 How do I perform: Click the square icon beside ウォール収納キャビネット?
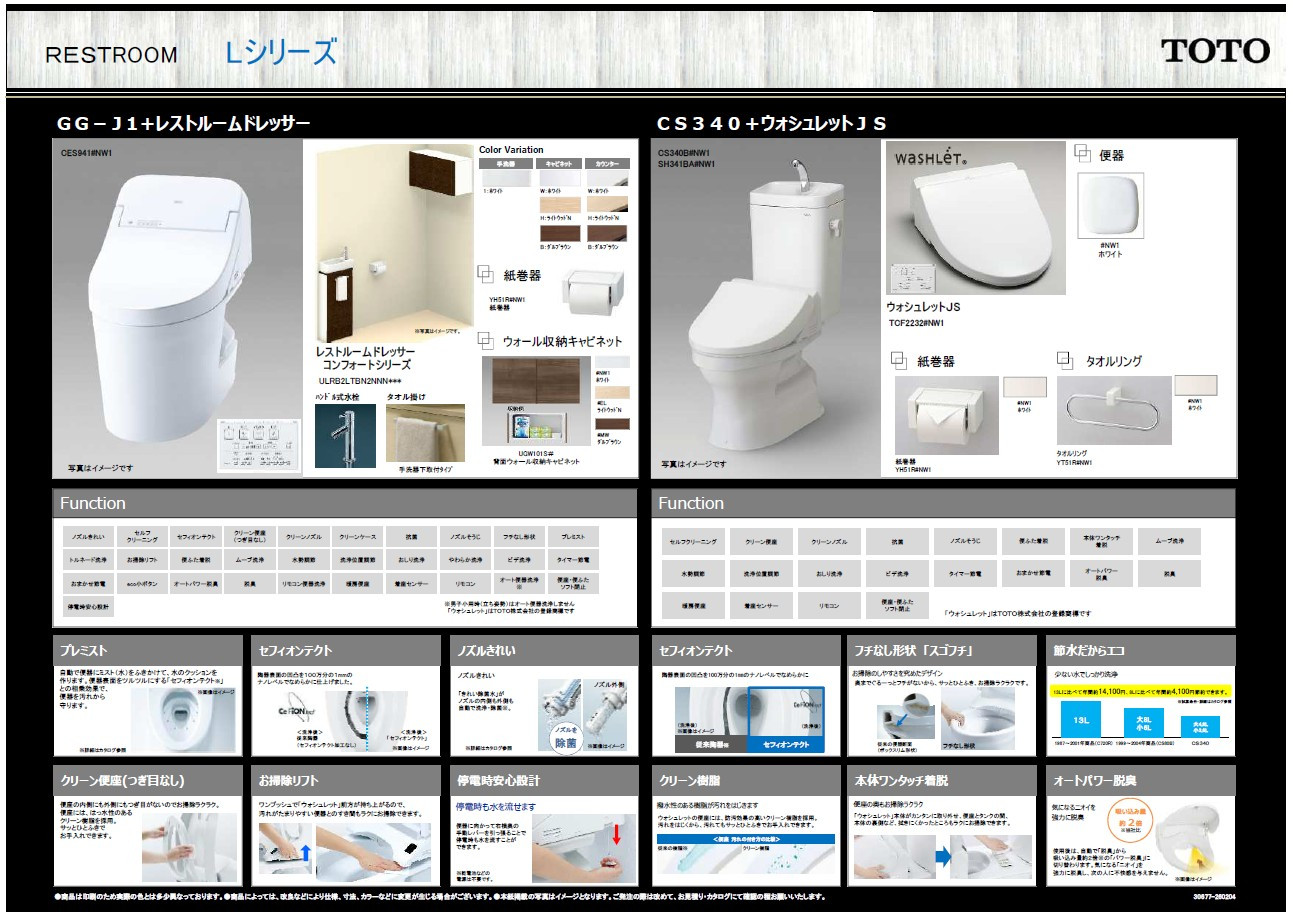click(x=485, y=340)
